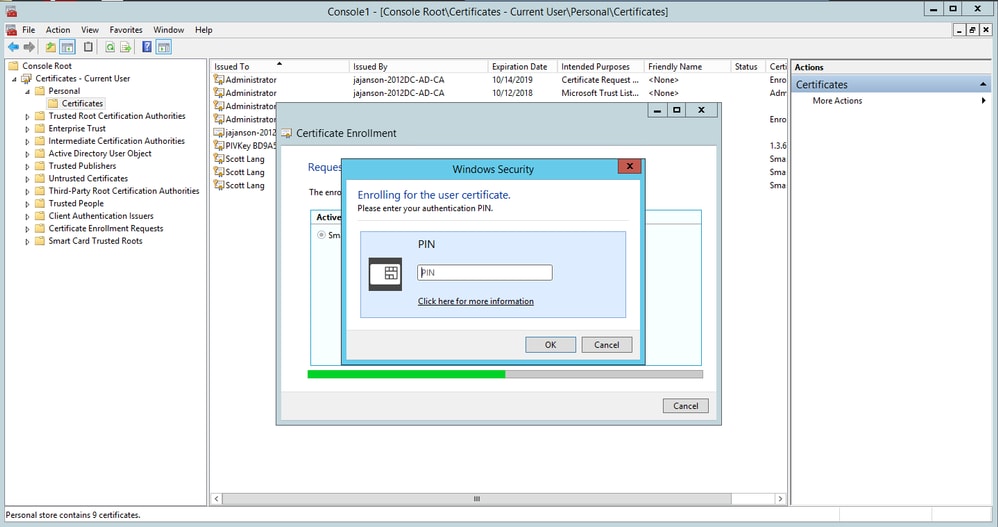Expand the Trusted Publishers node
The image size is (998, 527).
pyautogui.click(x=27, y=166)
